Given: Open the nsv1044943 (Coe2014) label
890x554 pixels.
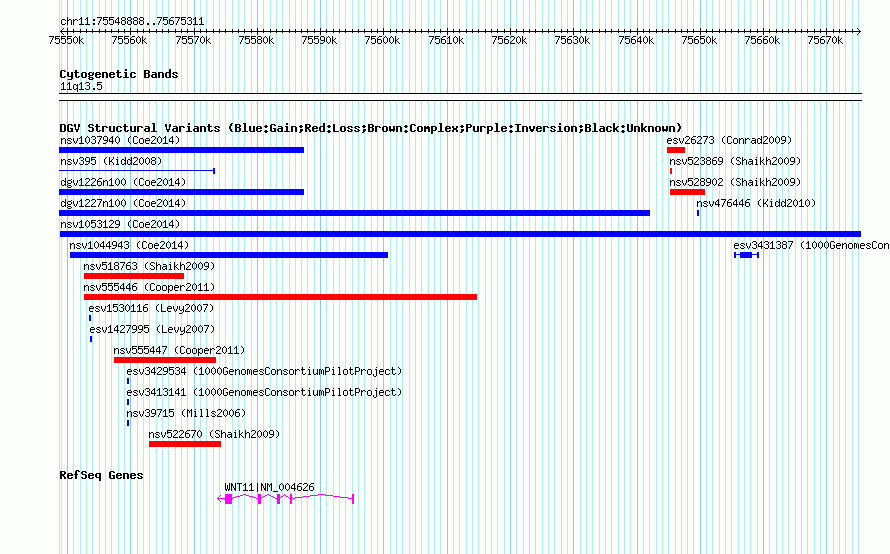Looking at the screenshot, I should [129, 245].
